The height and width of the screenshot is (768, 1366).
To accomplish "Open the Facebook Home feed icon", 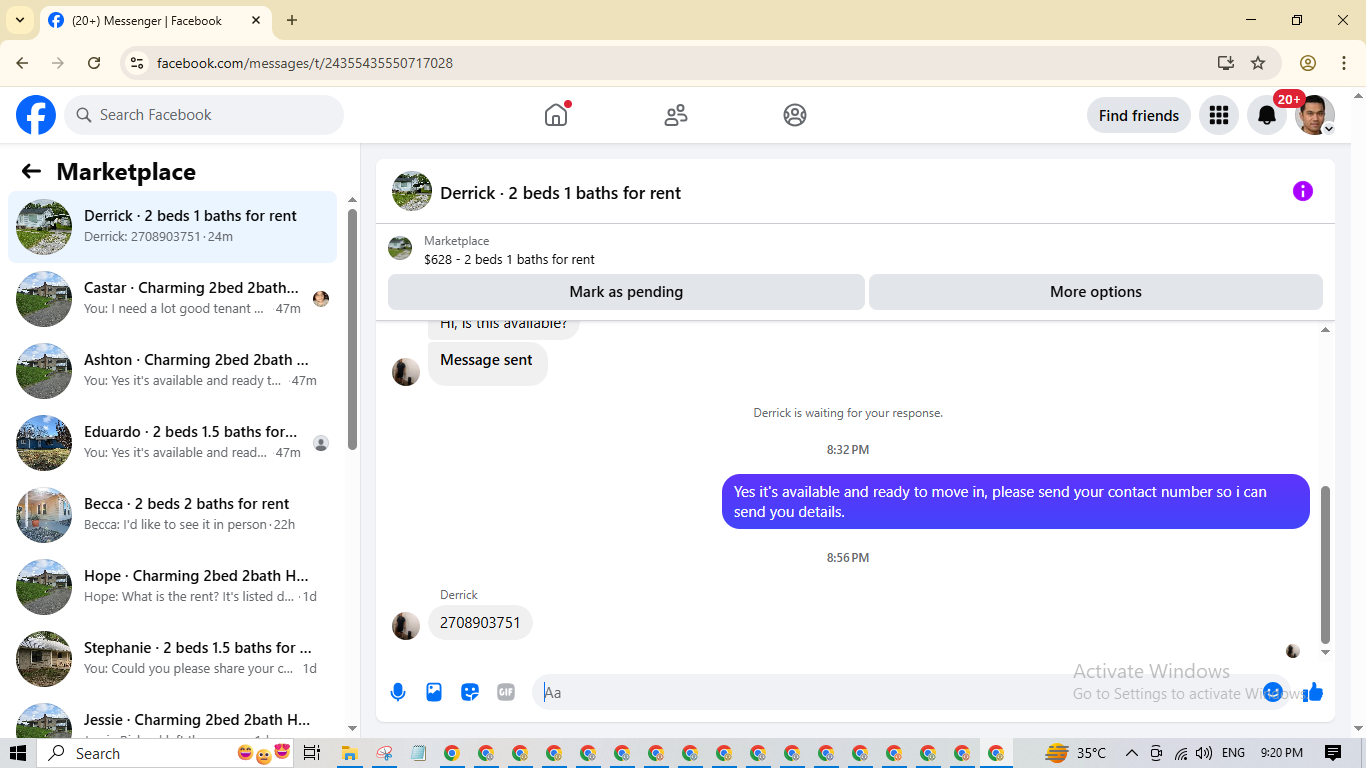I will (x=556, y=115).
